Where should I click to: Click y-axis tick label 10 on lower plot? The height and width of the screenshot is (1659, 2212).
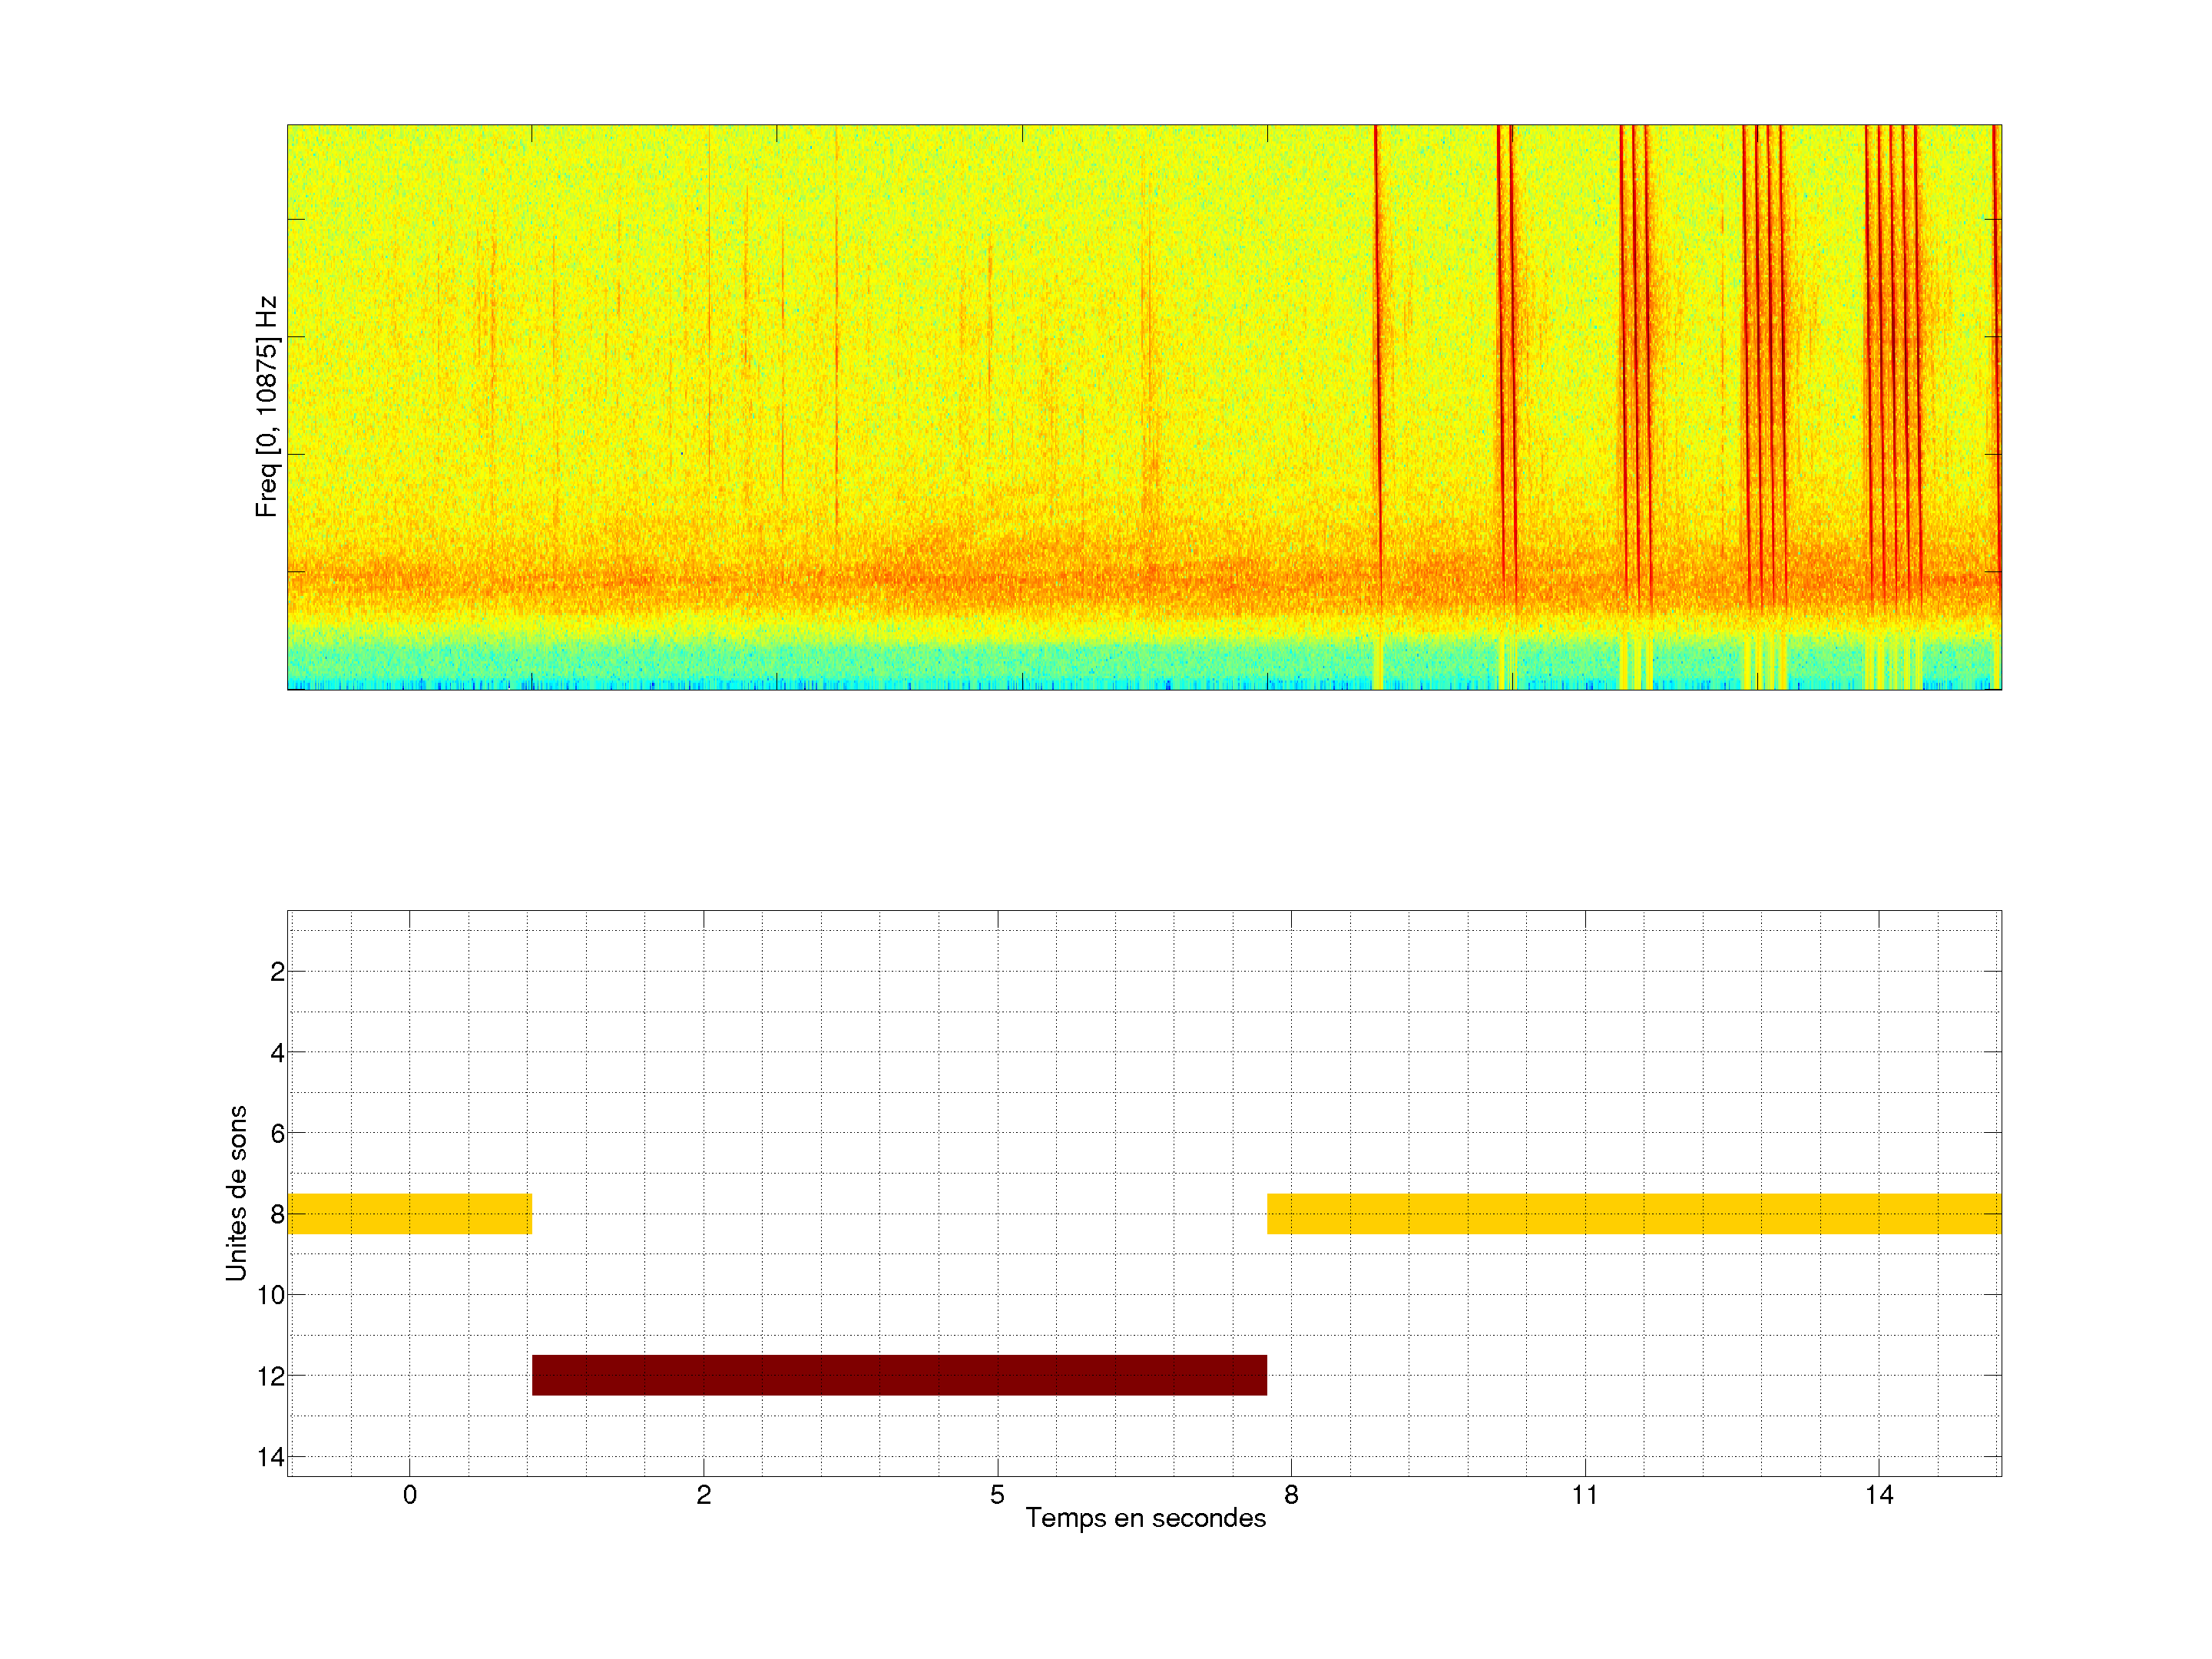click(270, 1295)
